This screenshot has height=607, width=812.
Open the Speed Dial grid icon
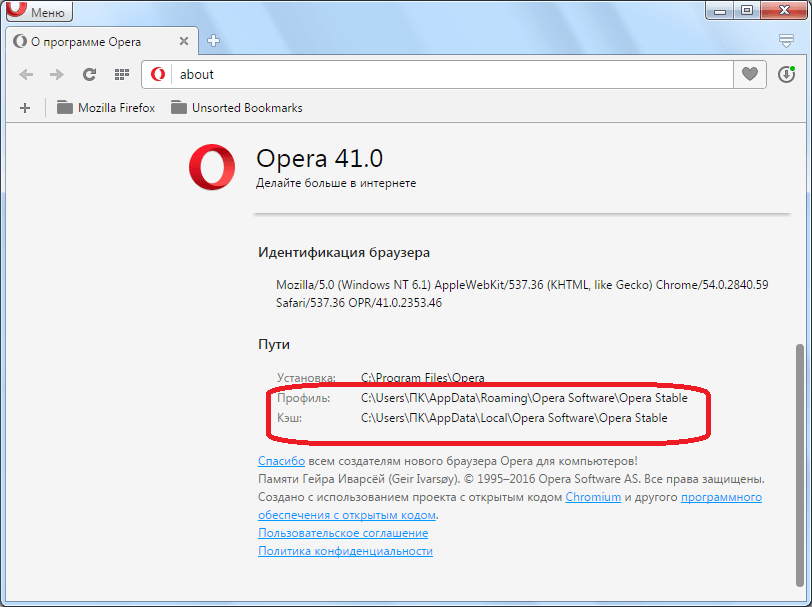[x=121, y=74]
